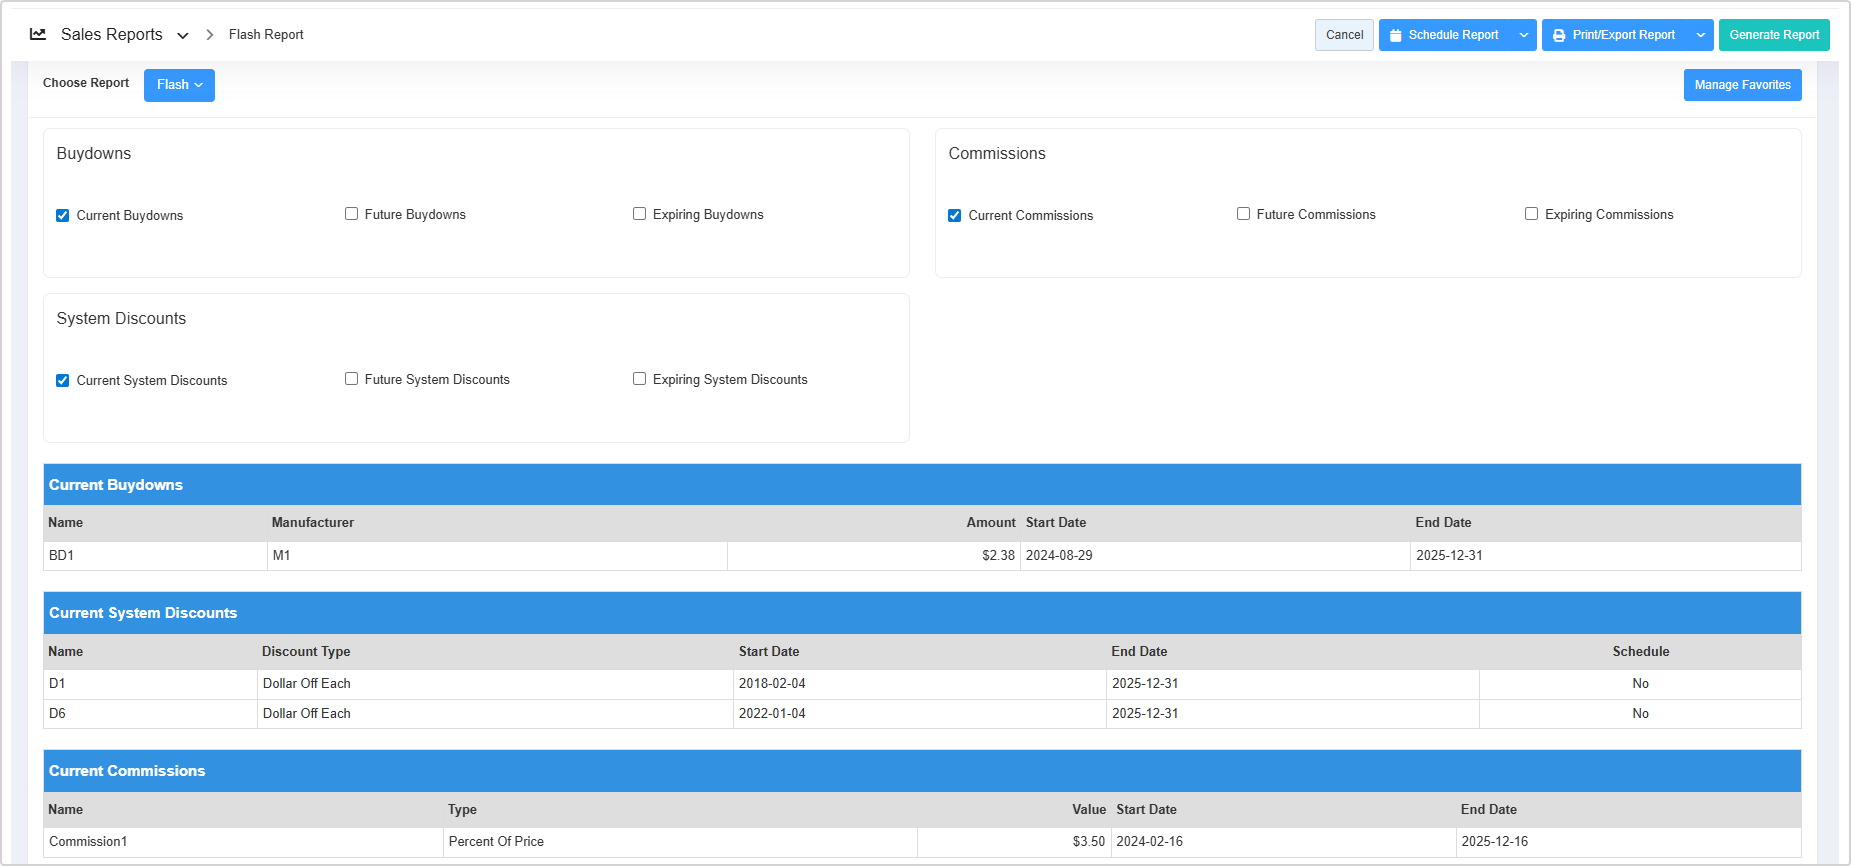Enable Expiring System Discounts checkbox
The width and height of the screenshot is (1852, 866).
pyautogui.click(x=639, y=379)
